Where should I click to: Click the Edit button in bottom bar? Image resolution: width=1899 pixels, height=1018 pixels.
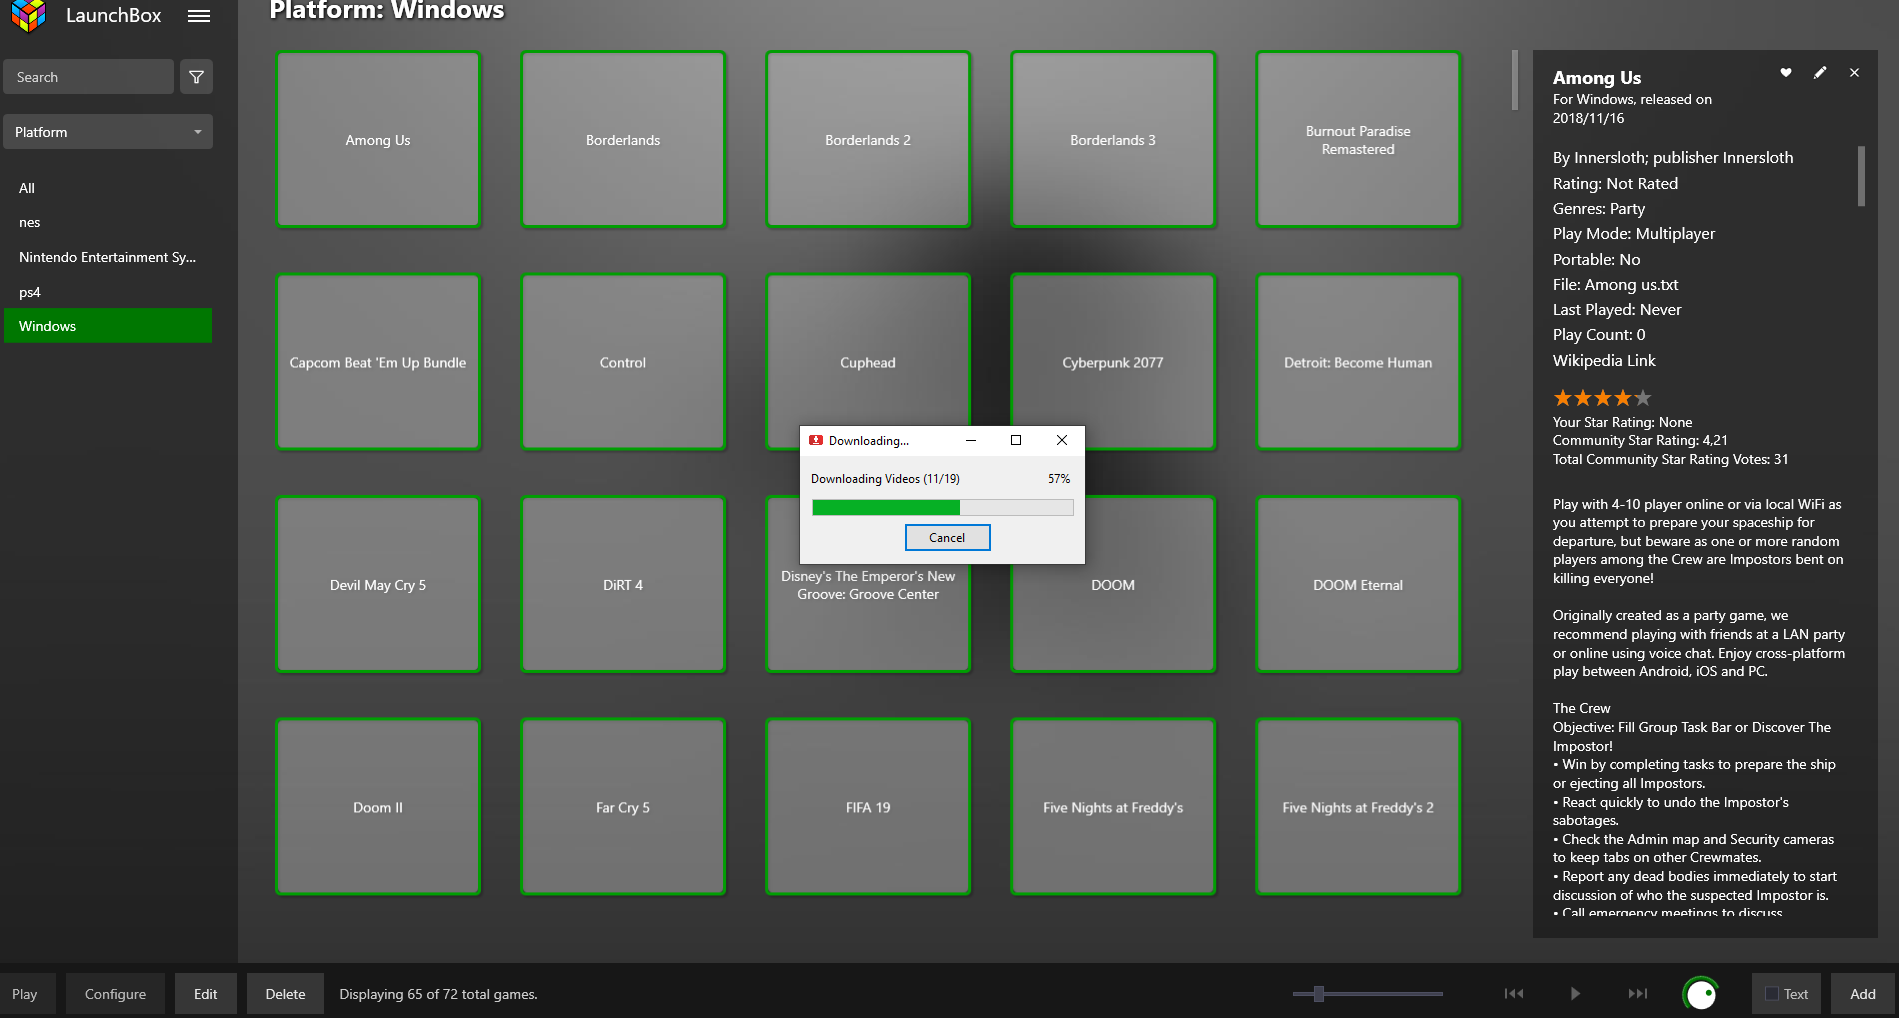[x=206, y=994]
